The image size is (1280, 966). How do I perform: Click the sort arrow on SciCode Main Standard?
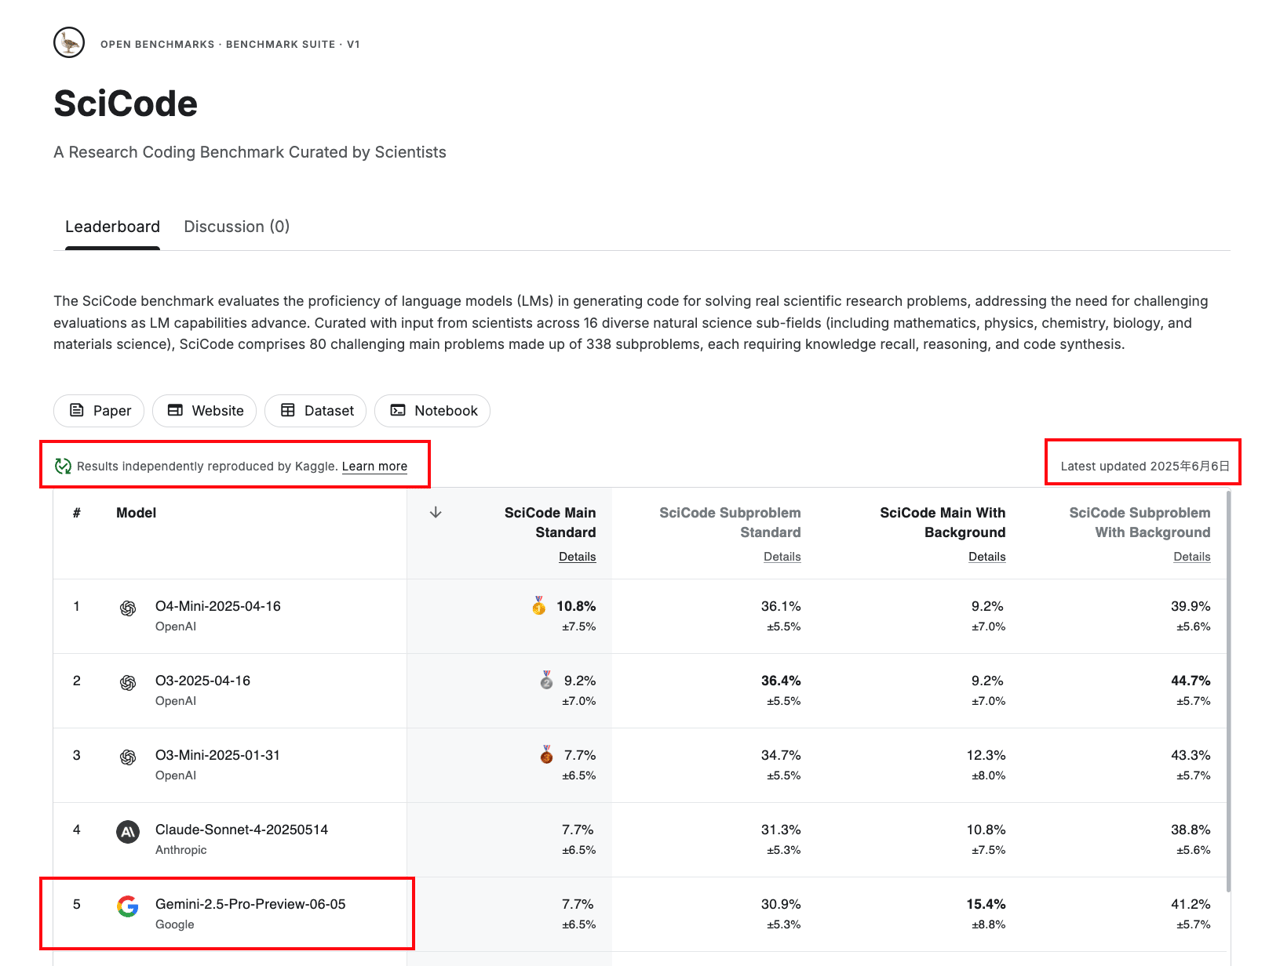click(x=436, y=512)
